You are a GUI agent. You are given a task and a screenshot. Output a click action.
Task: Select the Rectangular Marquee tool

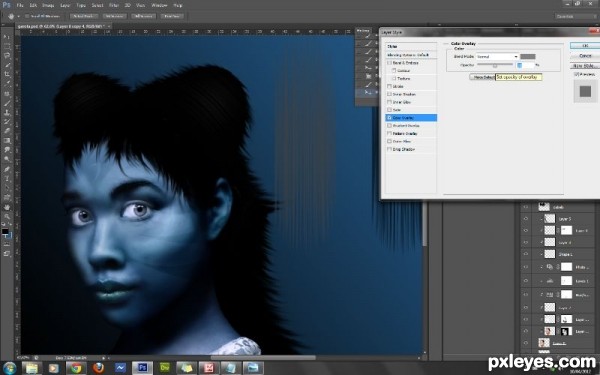click(7, 46)
